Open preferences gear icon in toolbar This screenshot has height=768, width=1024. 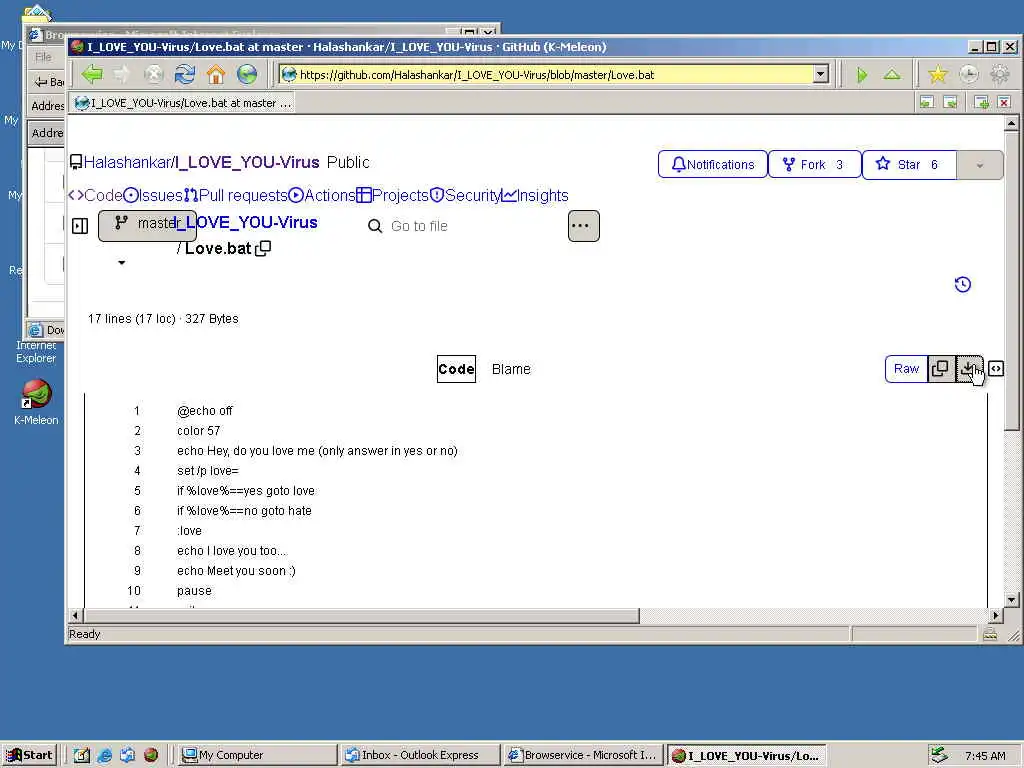[x=1000, y=74]
